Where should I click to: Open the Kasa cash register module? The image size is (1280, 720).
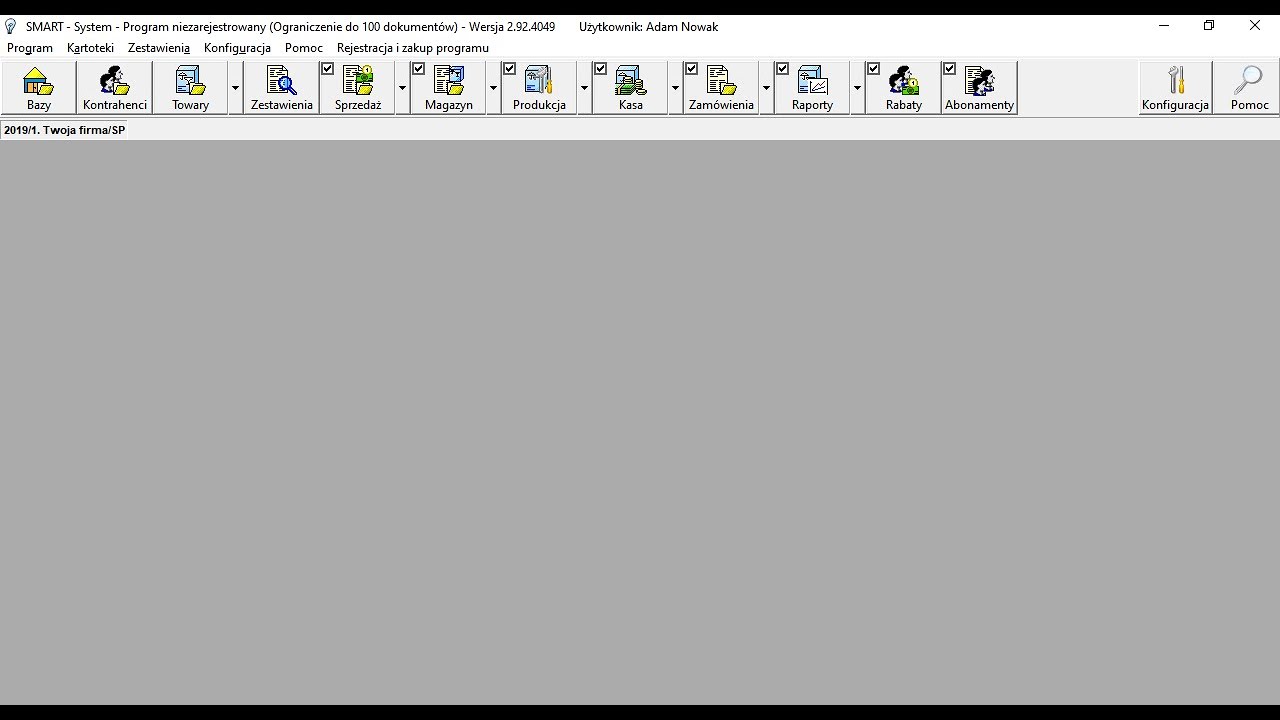(631, 88)
